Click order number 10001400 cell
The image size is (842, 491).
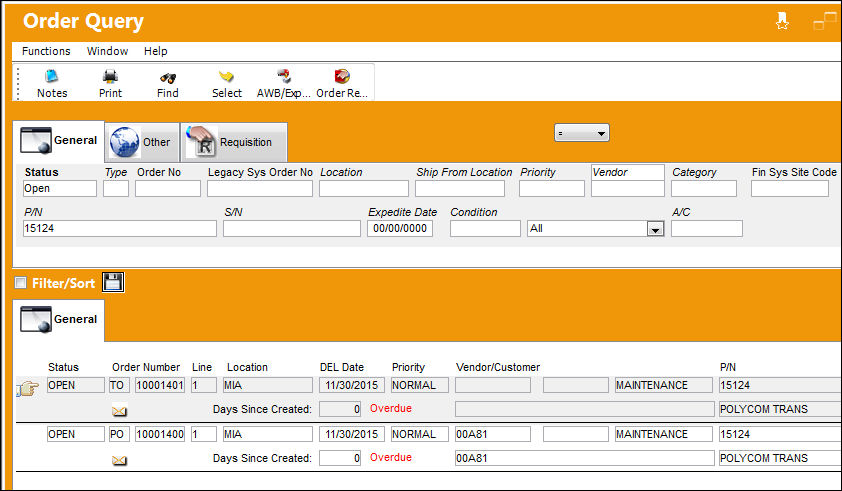pyautogui.click(x=160, y=434)
